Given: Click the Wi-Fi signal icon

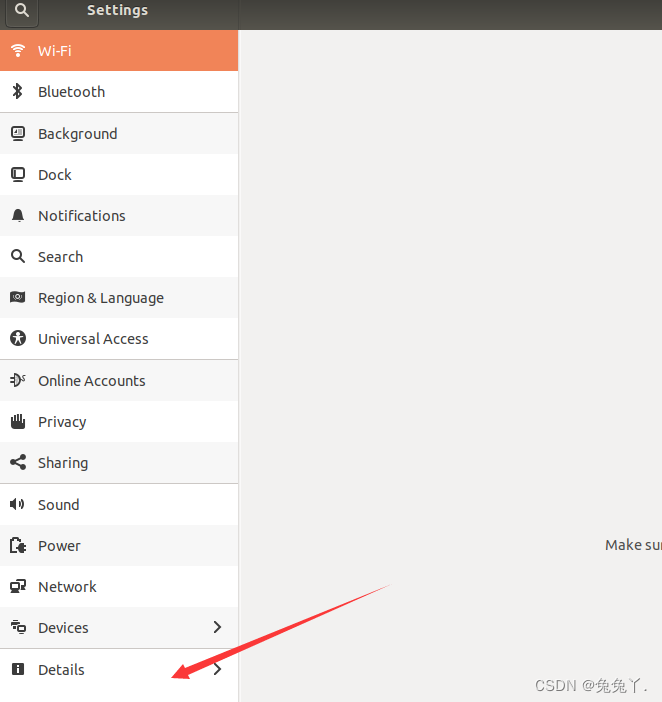Looking at the screenshot, I should 18,50.
